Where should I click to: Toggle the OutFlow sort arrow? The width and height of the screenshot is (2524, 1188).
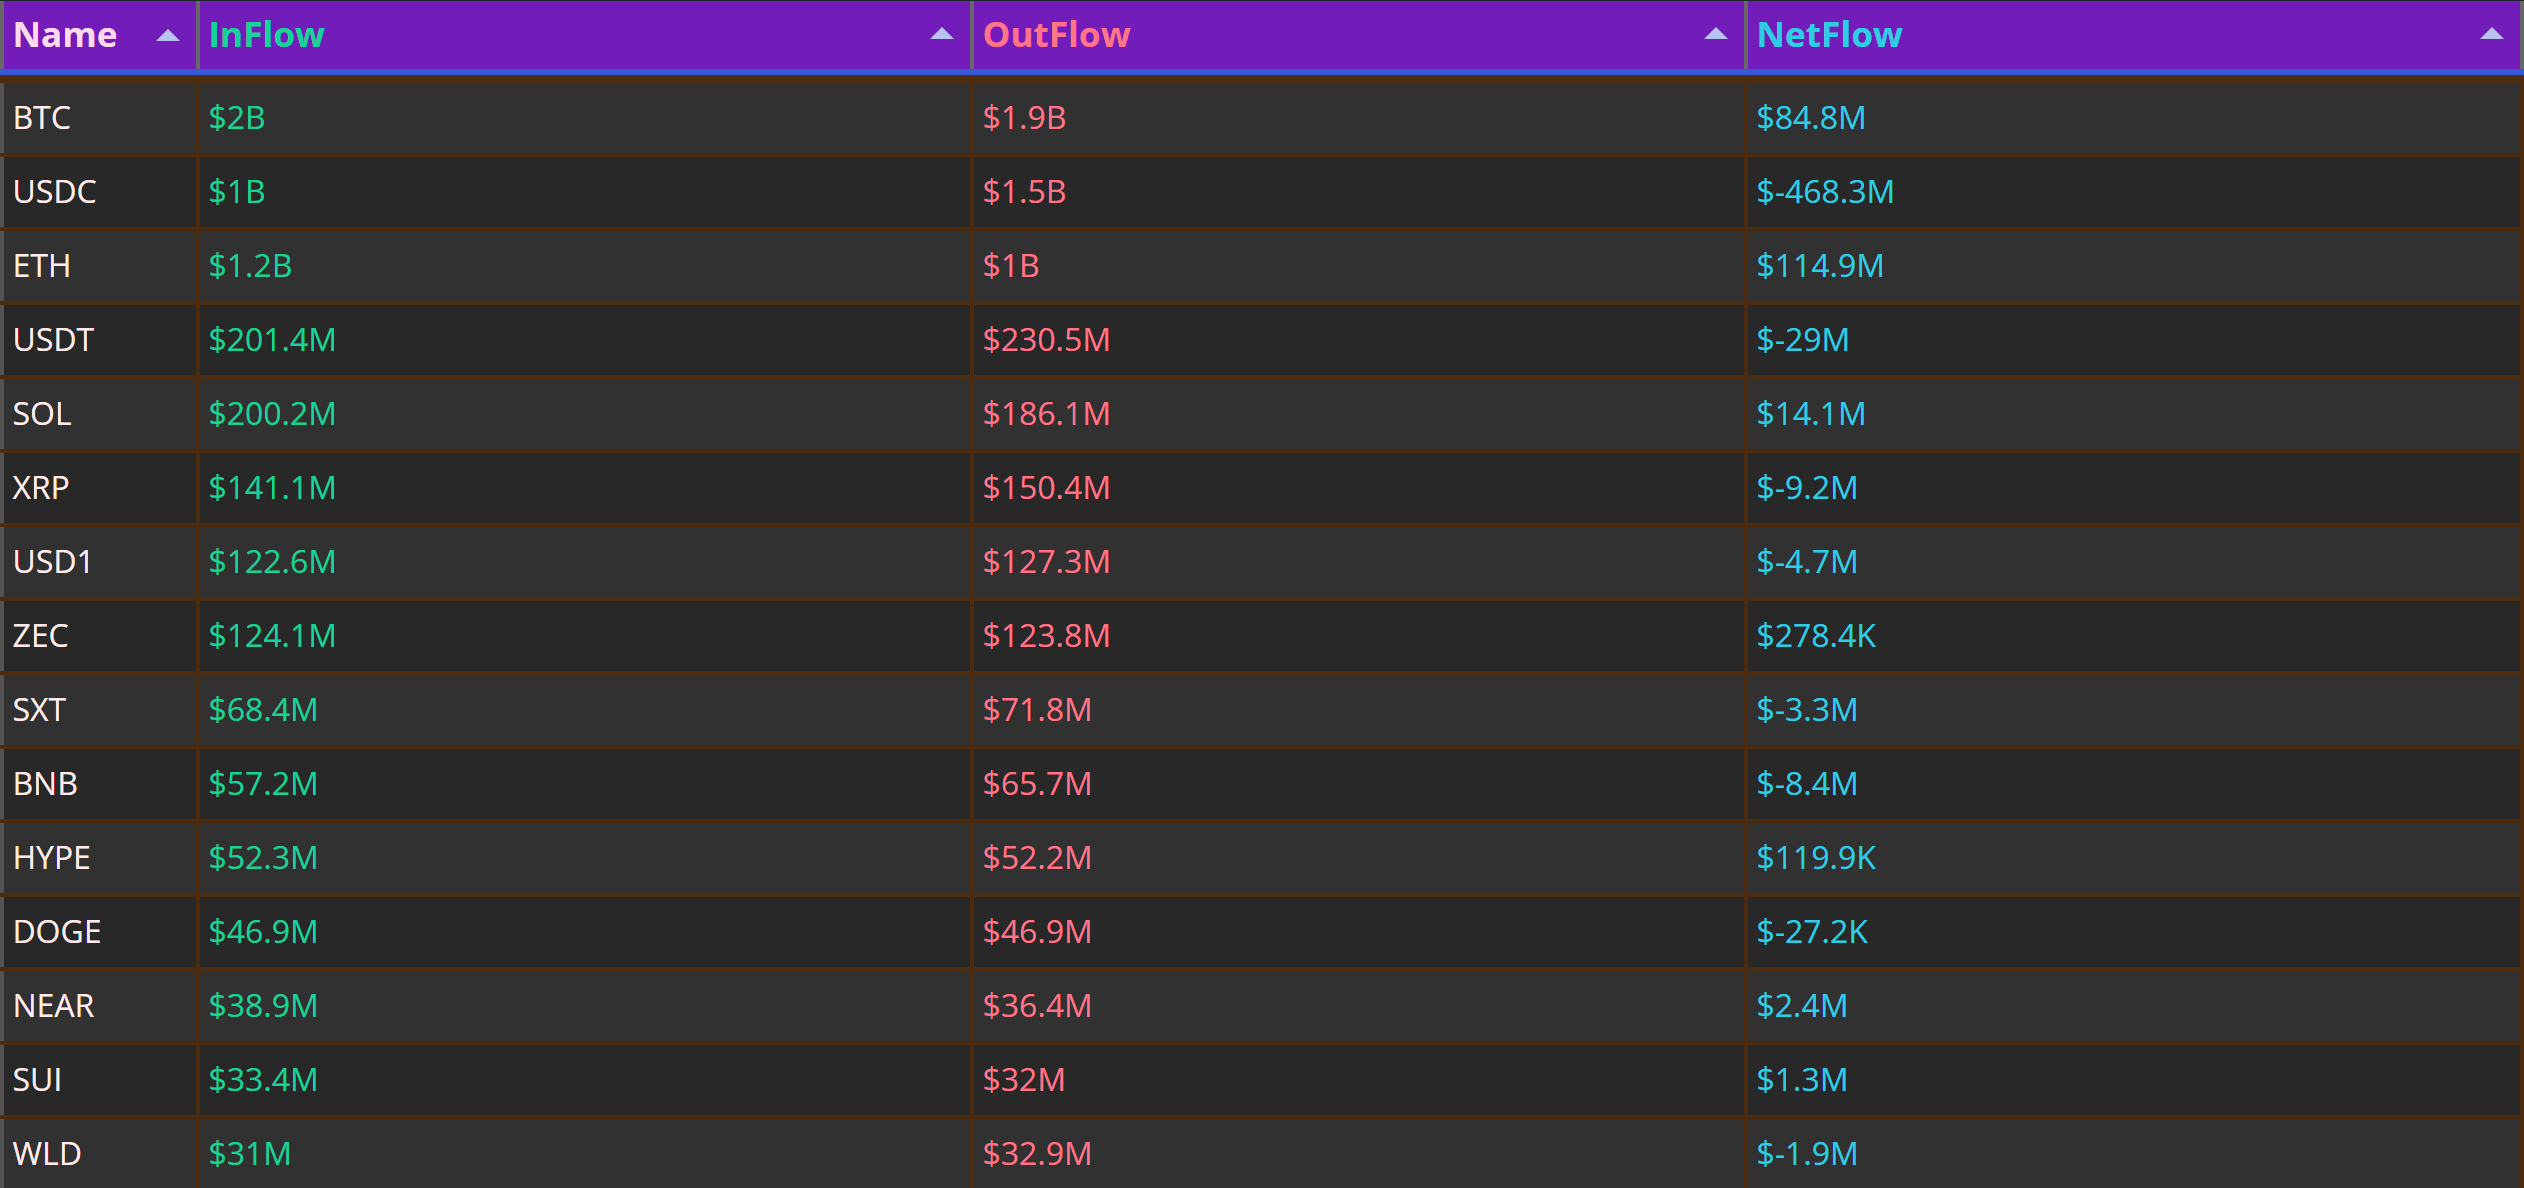point(1715,34)
